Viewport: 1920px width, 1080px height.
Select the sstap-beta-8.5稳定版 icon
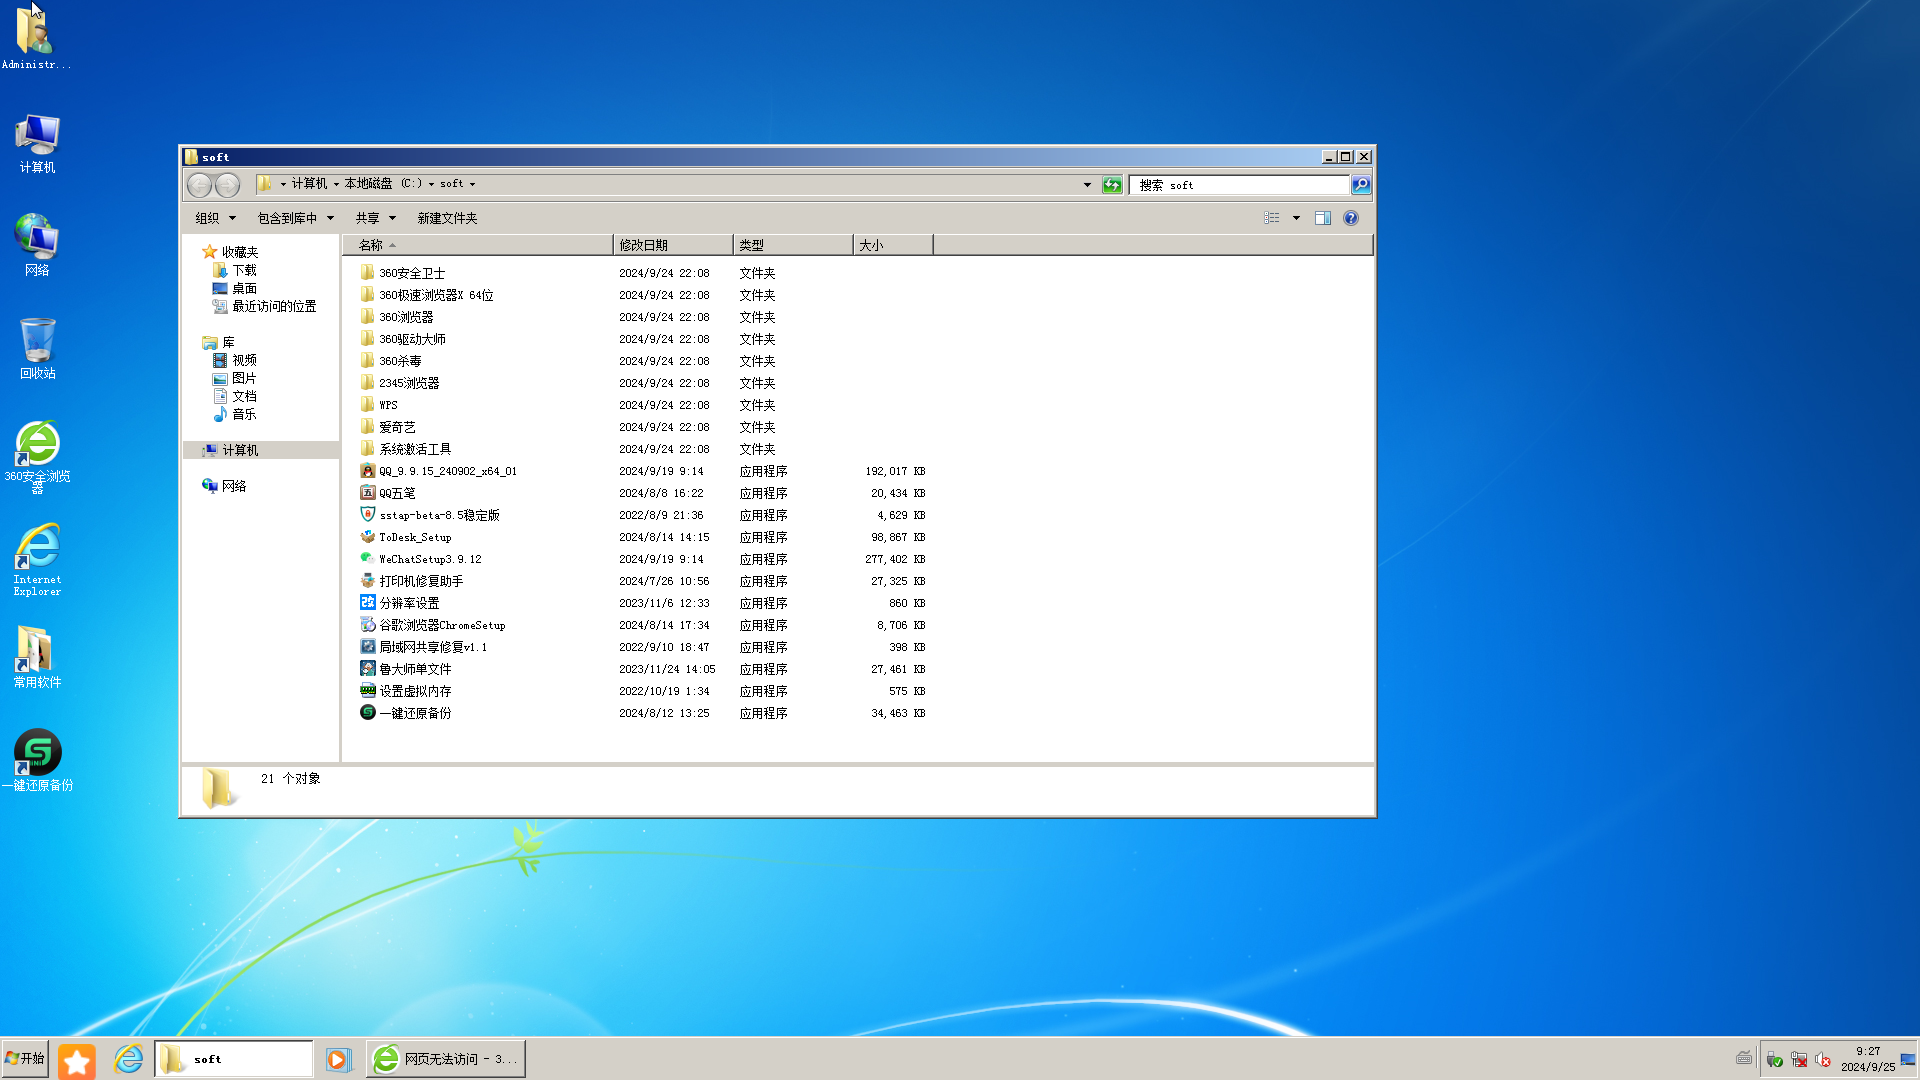click(x=368, y=514)
